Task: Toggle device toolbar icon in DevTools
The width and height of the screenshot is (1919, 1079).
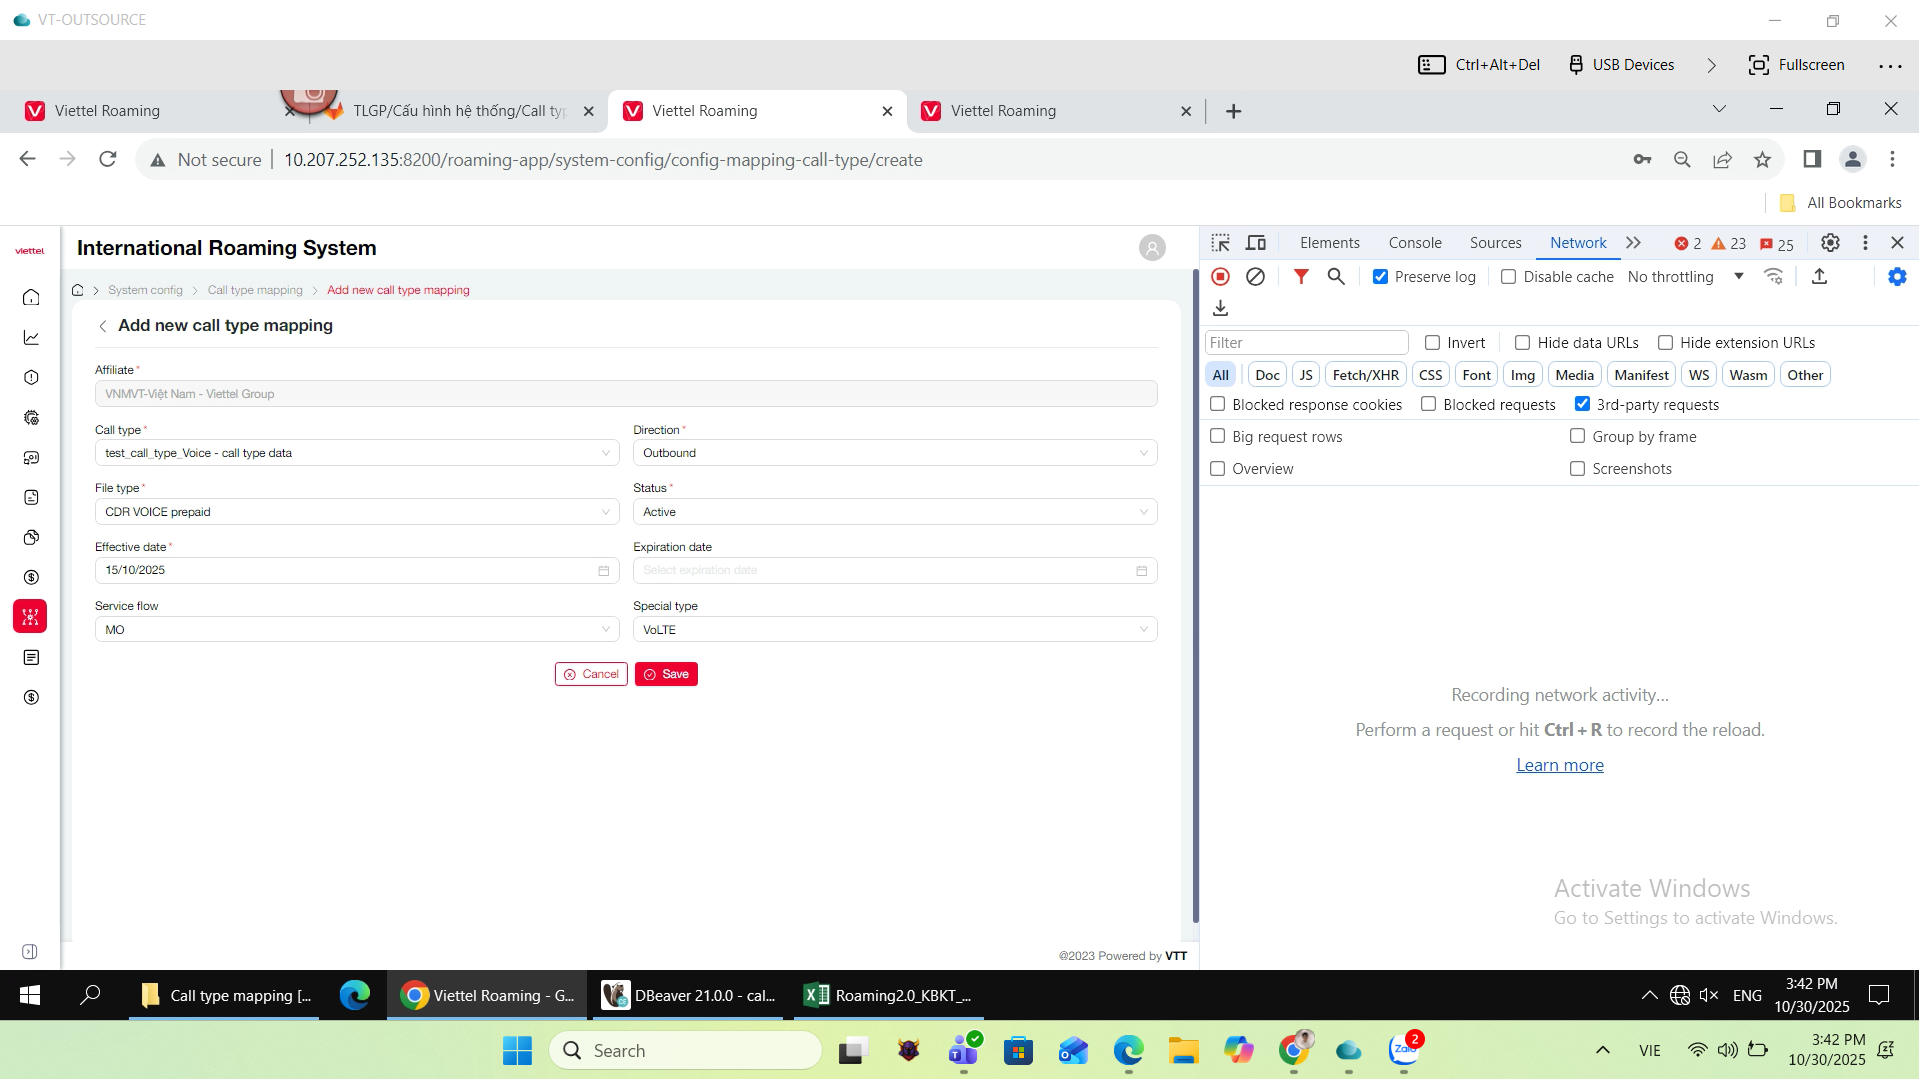Action: [x=1256, y=243]
